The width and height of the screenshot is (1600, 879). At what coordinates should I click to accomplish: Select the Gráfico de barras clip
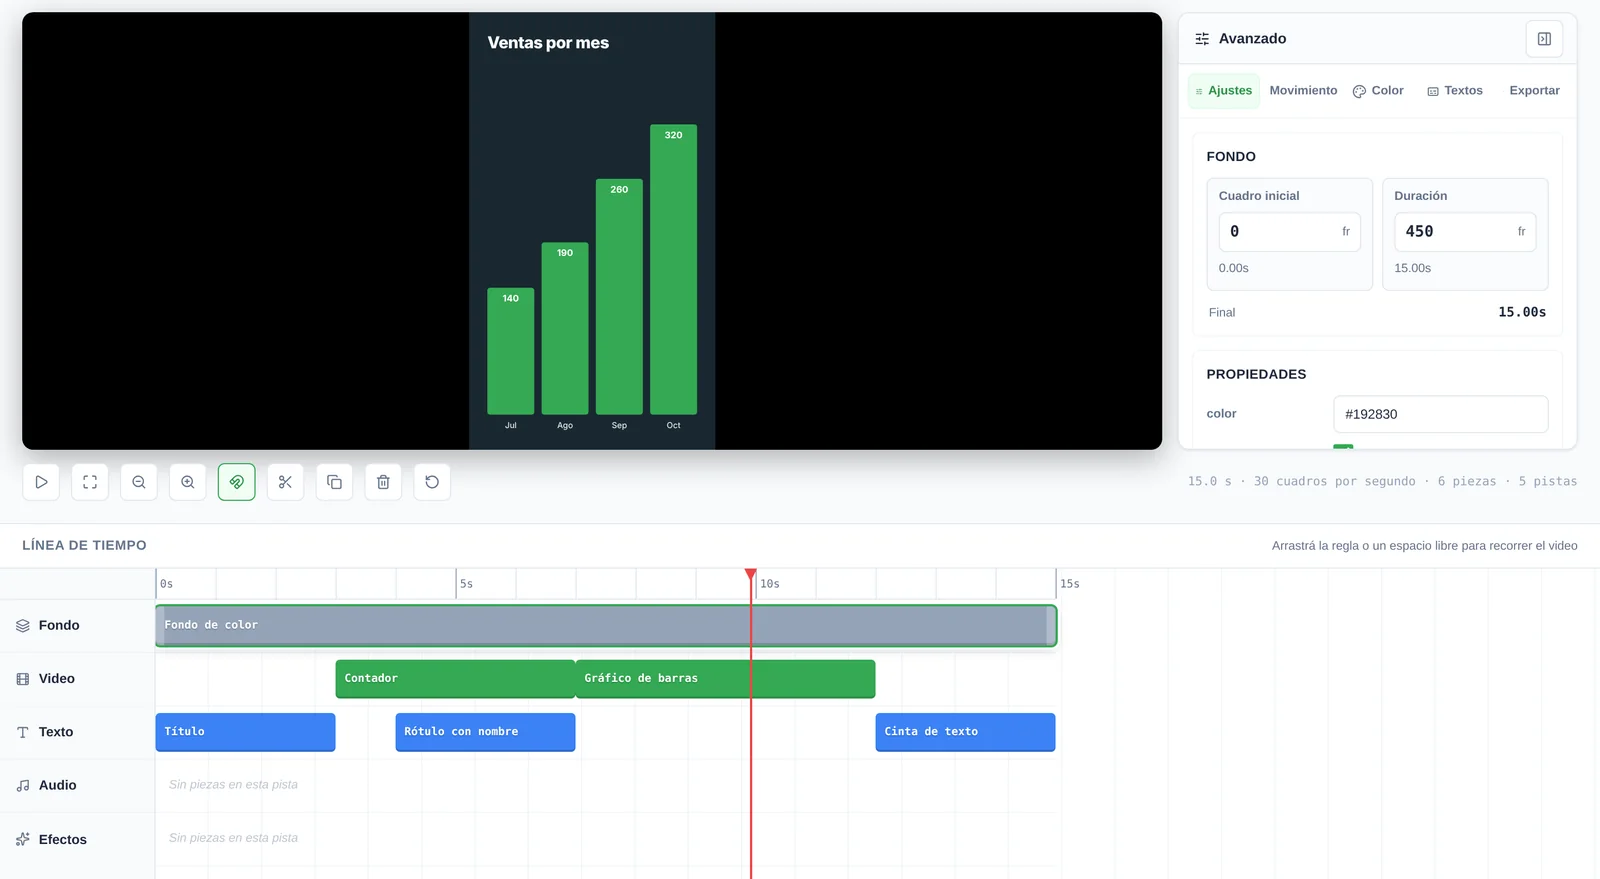coord(725,678)
